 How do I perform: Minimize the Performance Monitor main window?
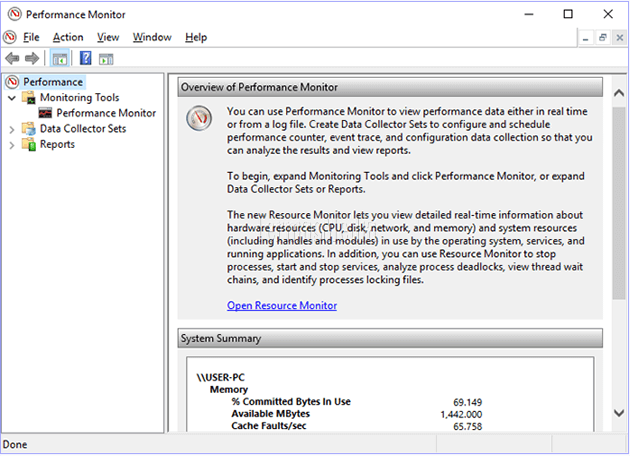pos(529,14)
